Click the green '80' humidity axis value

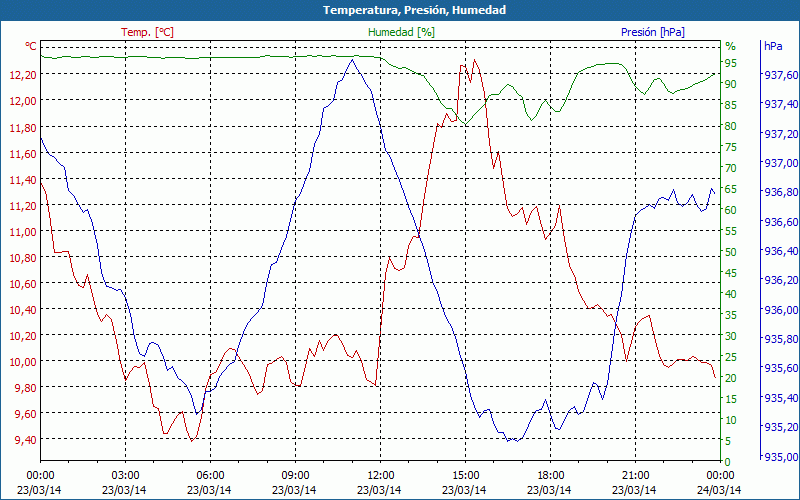point(731,126)
